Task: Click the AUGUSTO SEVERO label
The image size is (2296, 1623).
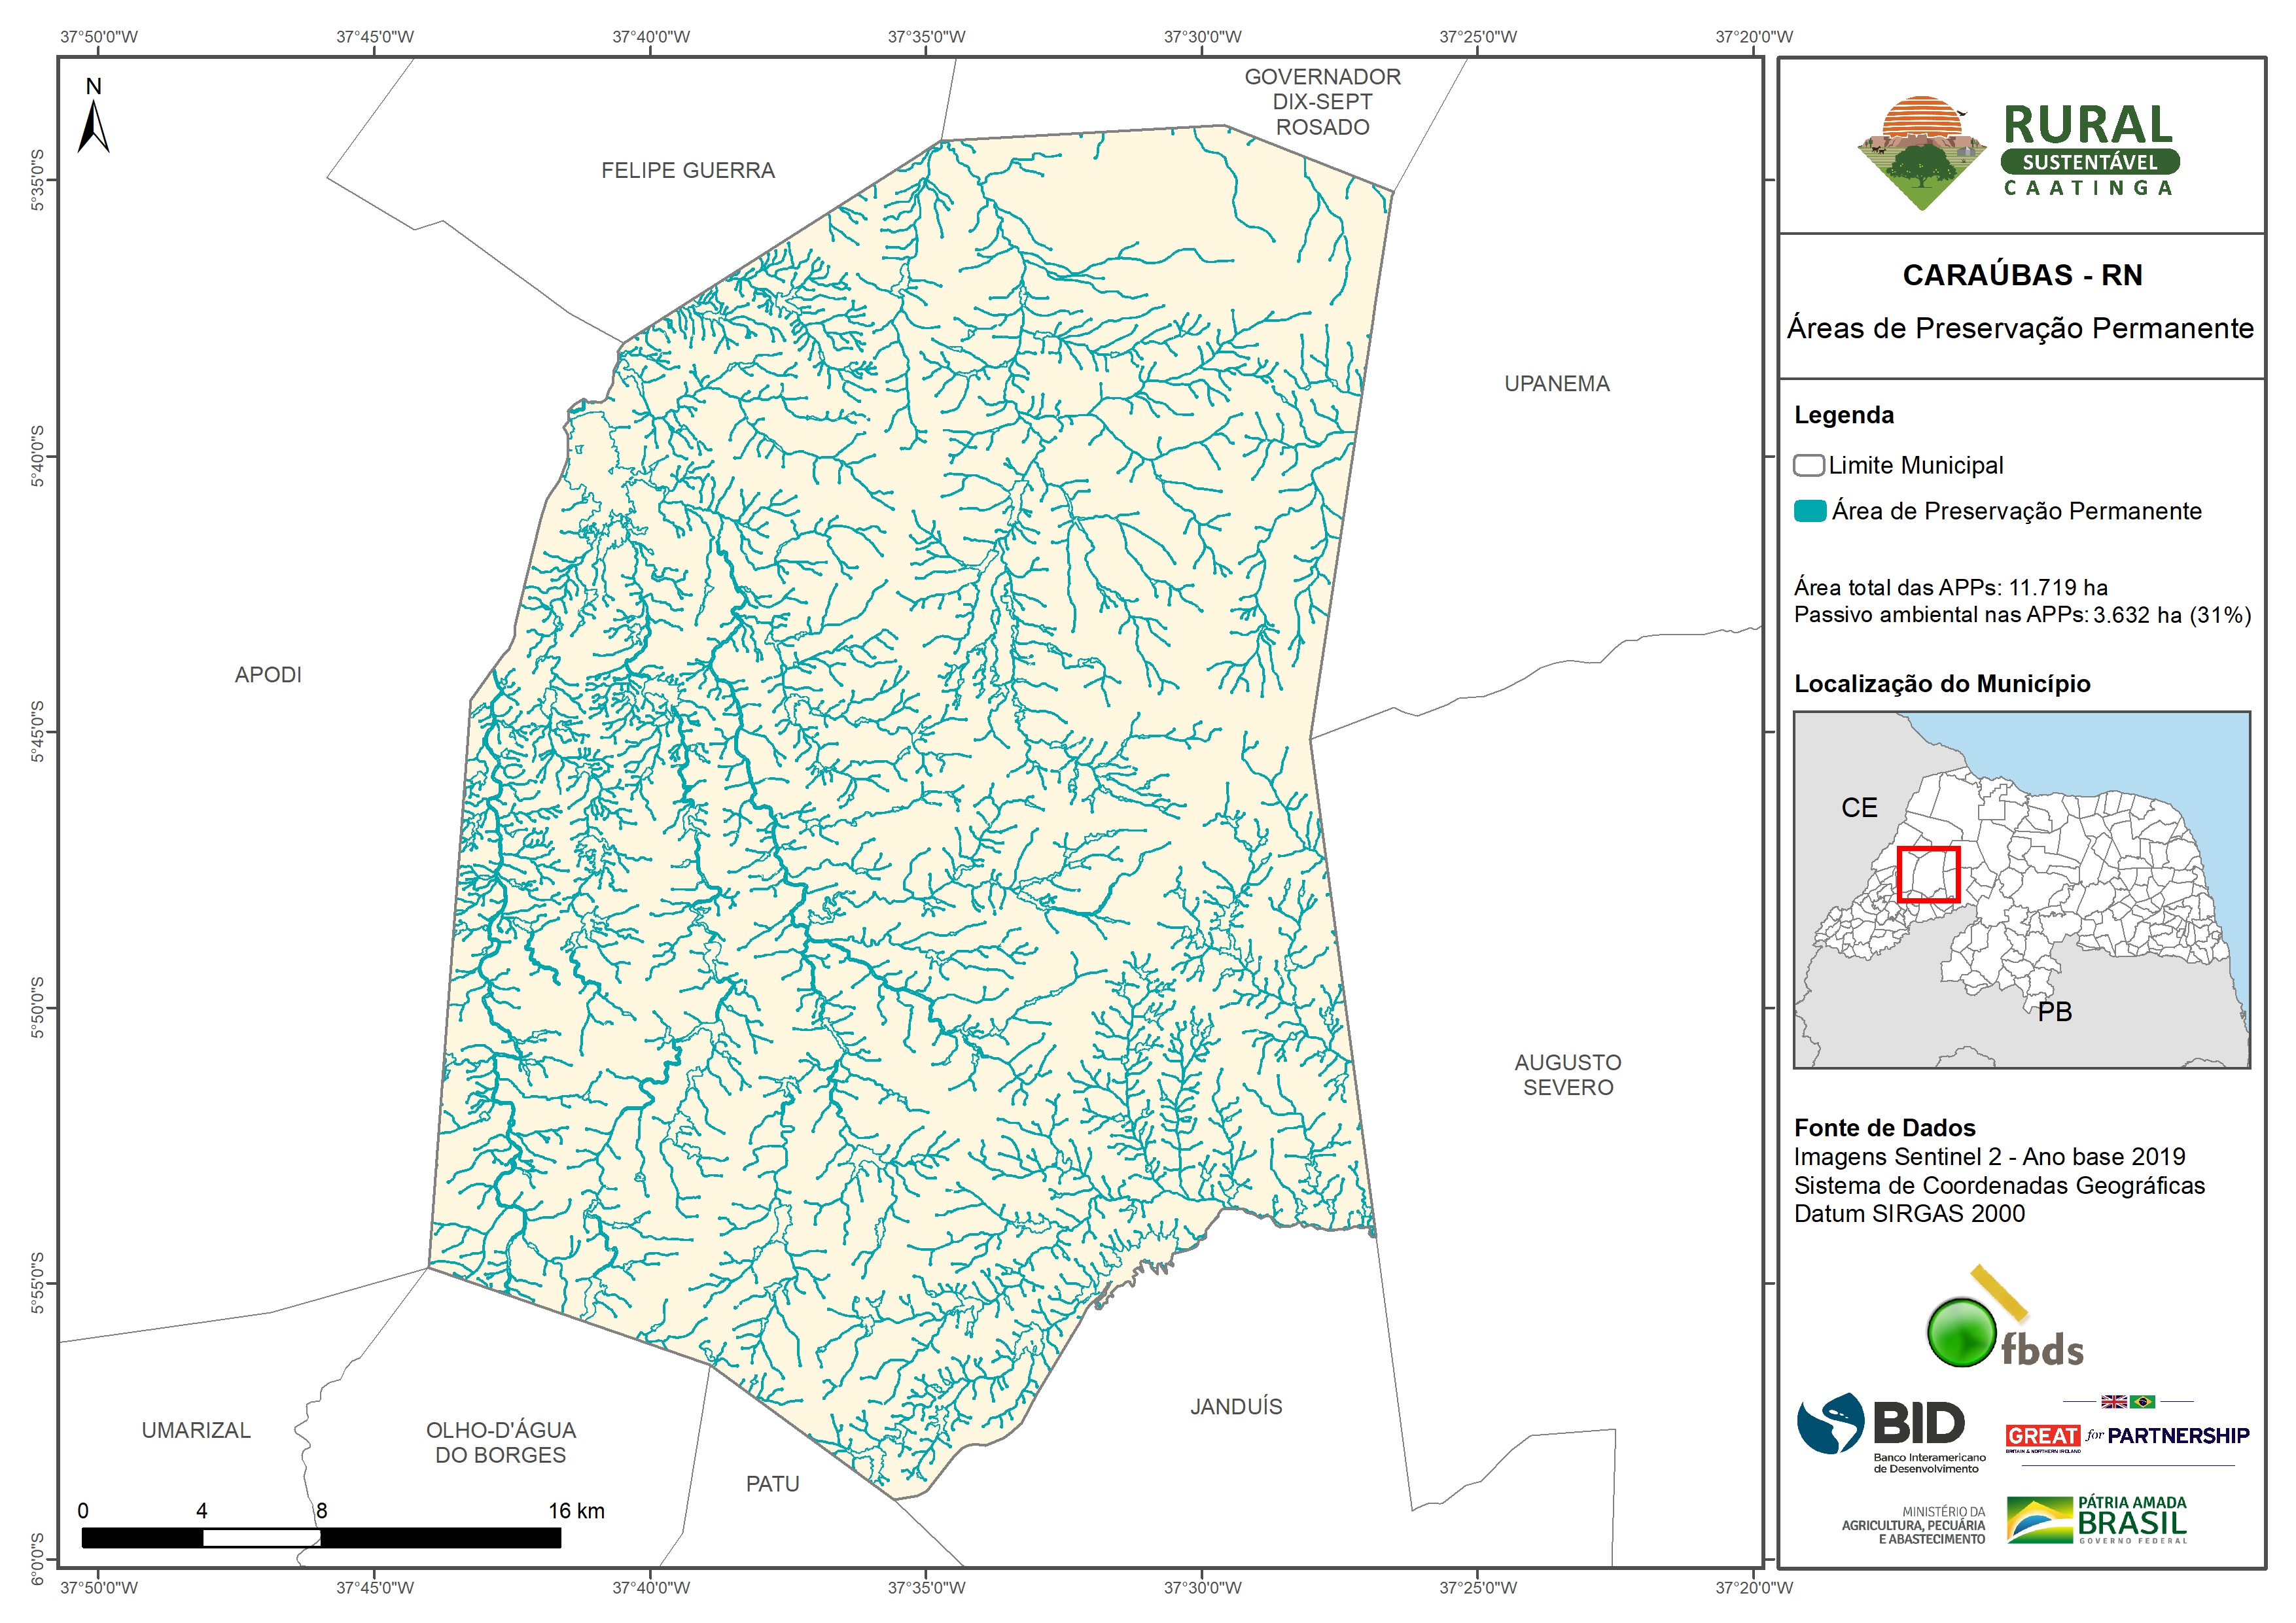Action: (x=1567, y=1075)
